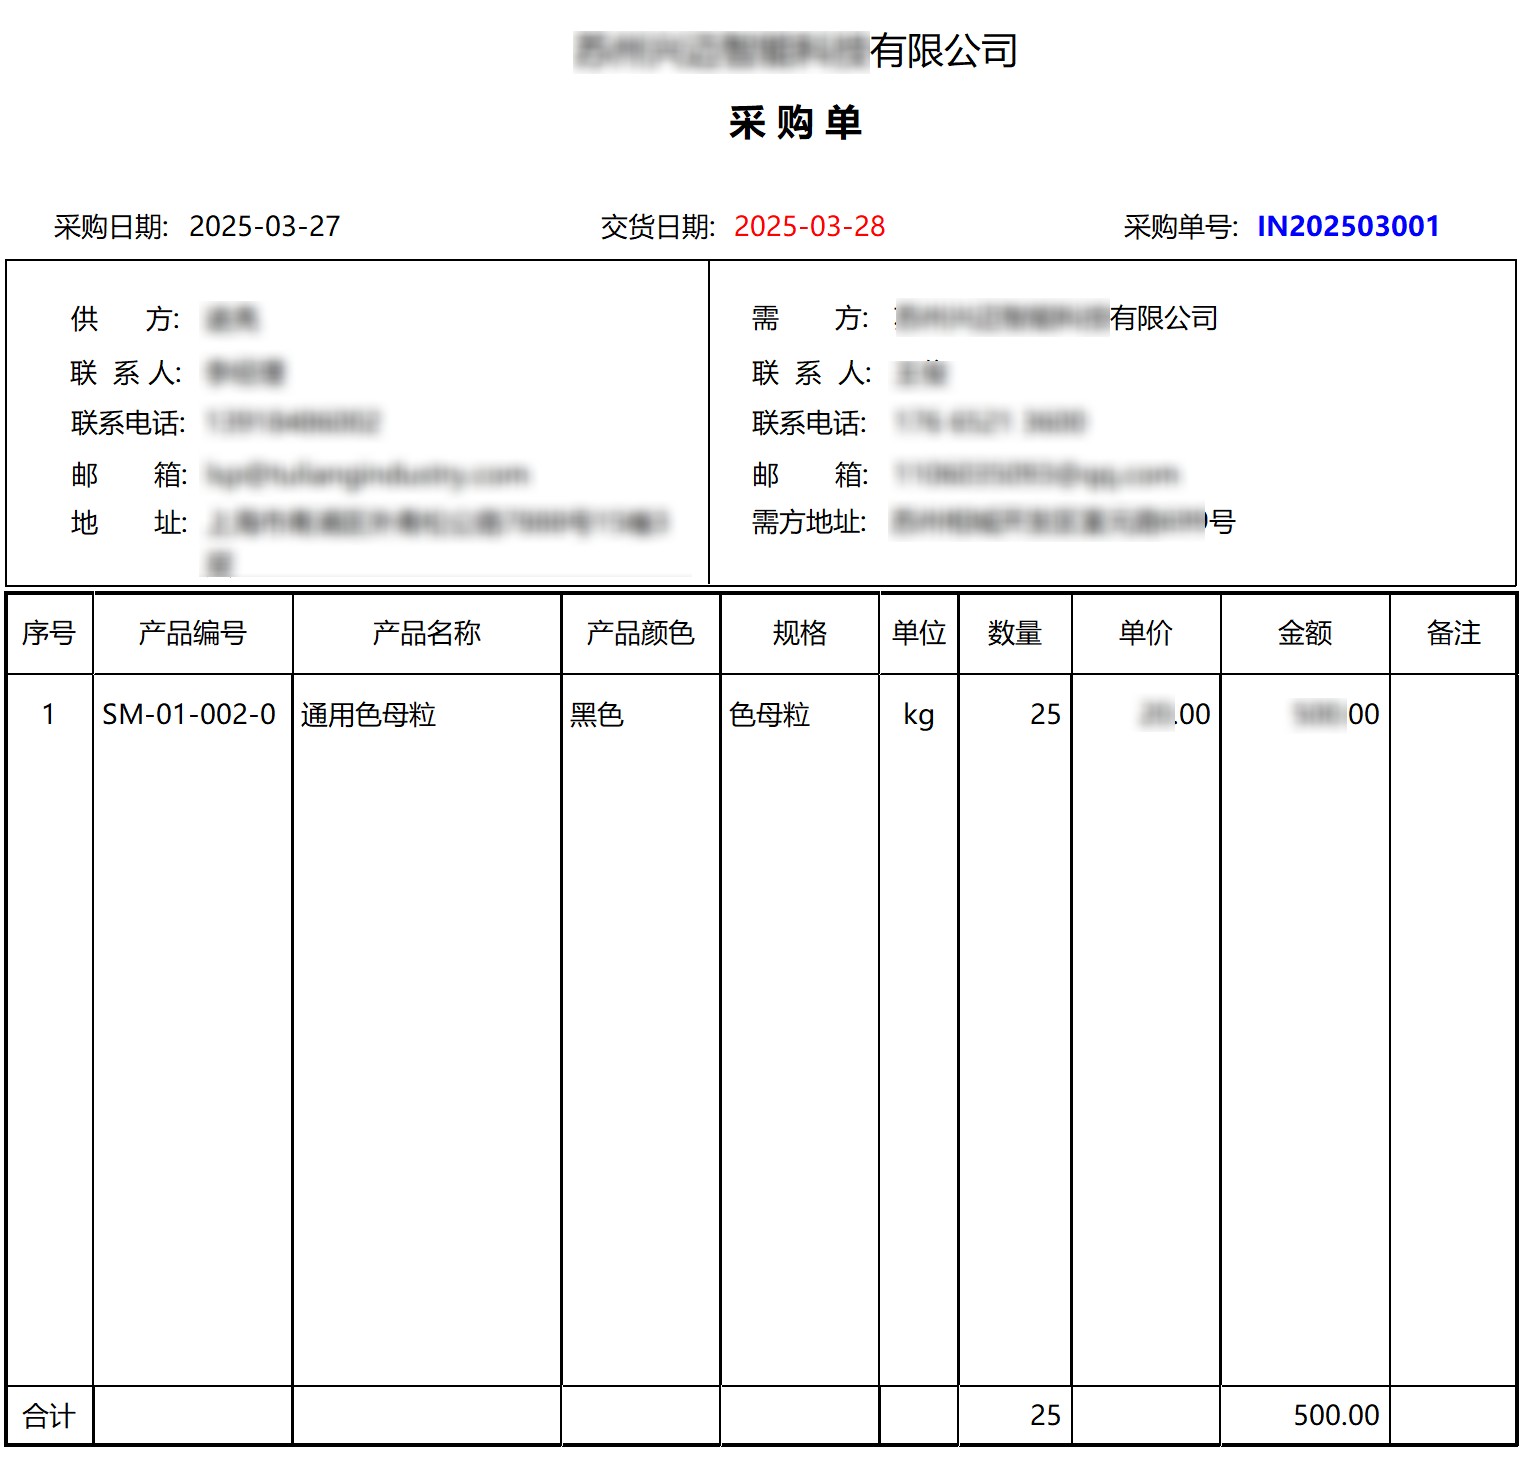Click the 供方 supplier label
This screenshot has height=1463, width=1531.
pyautogui.click(x=125, y=319)
